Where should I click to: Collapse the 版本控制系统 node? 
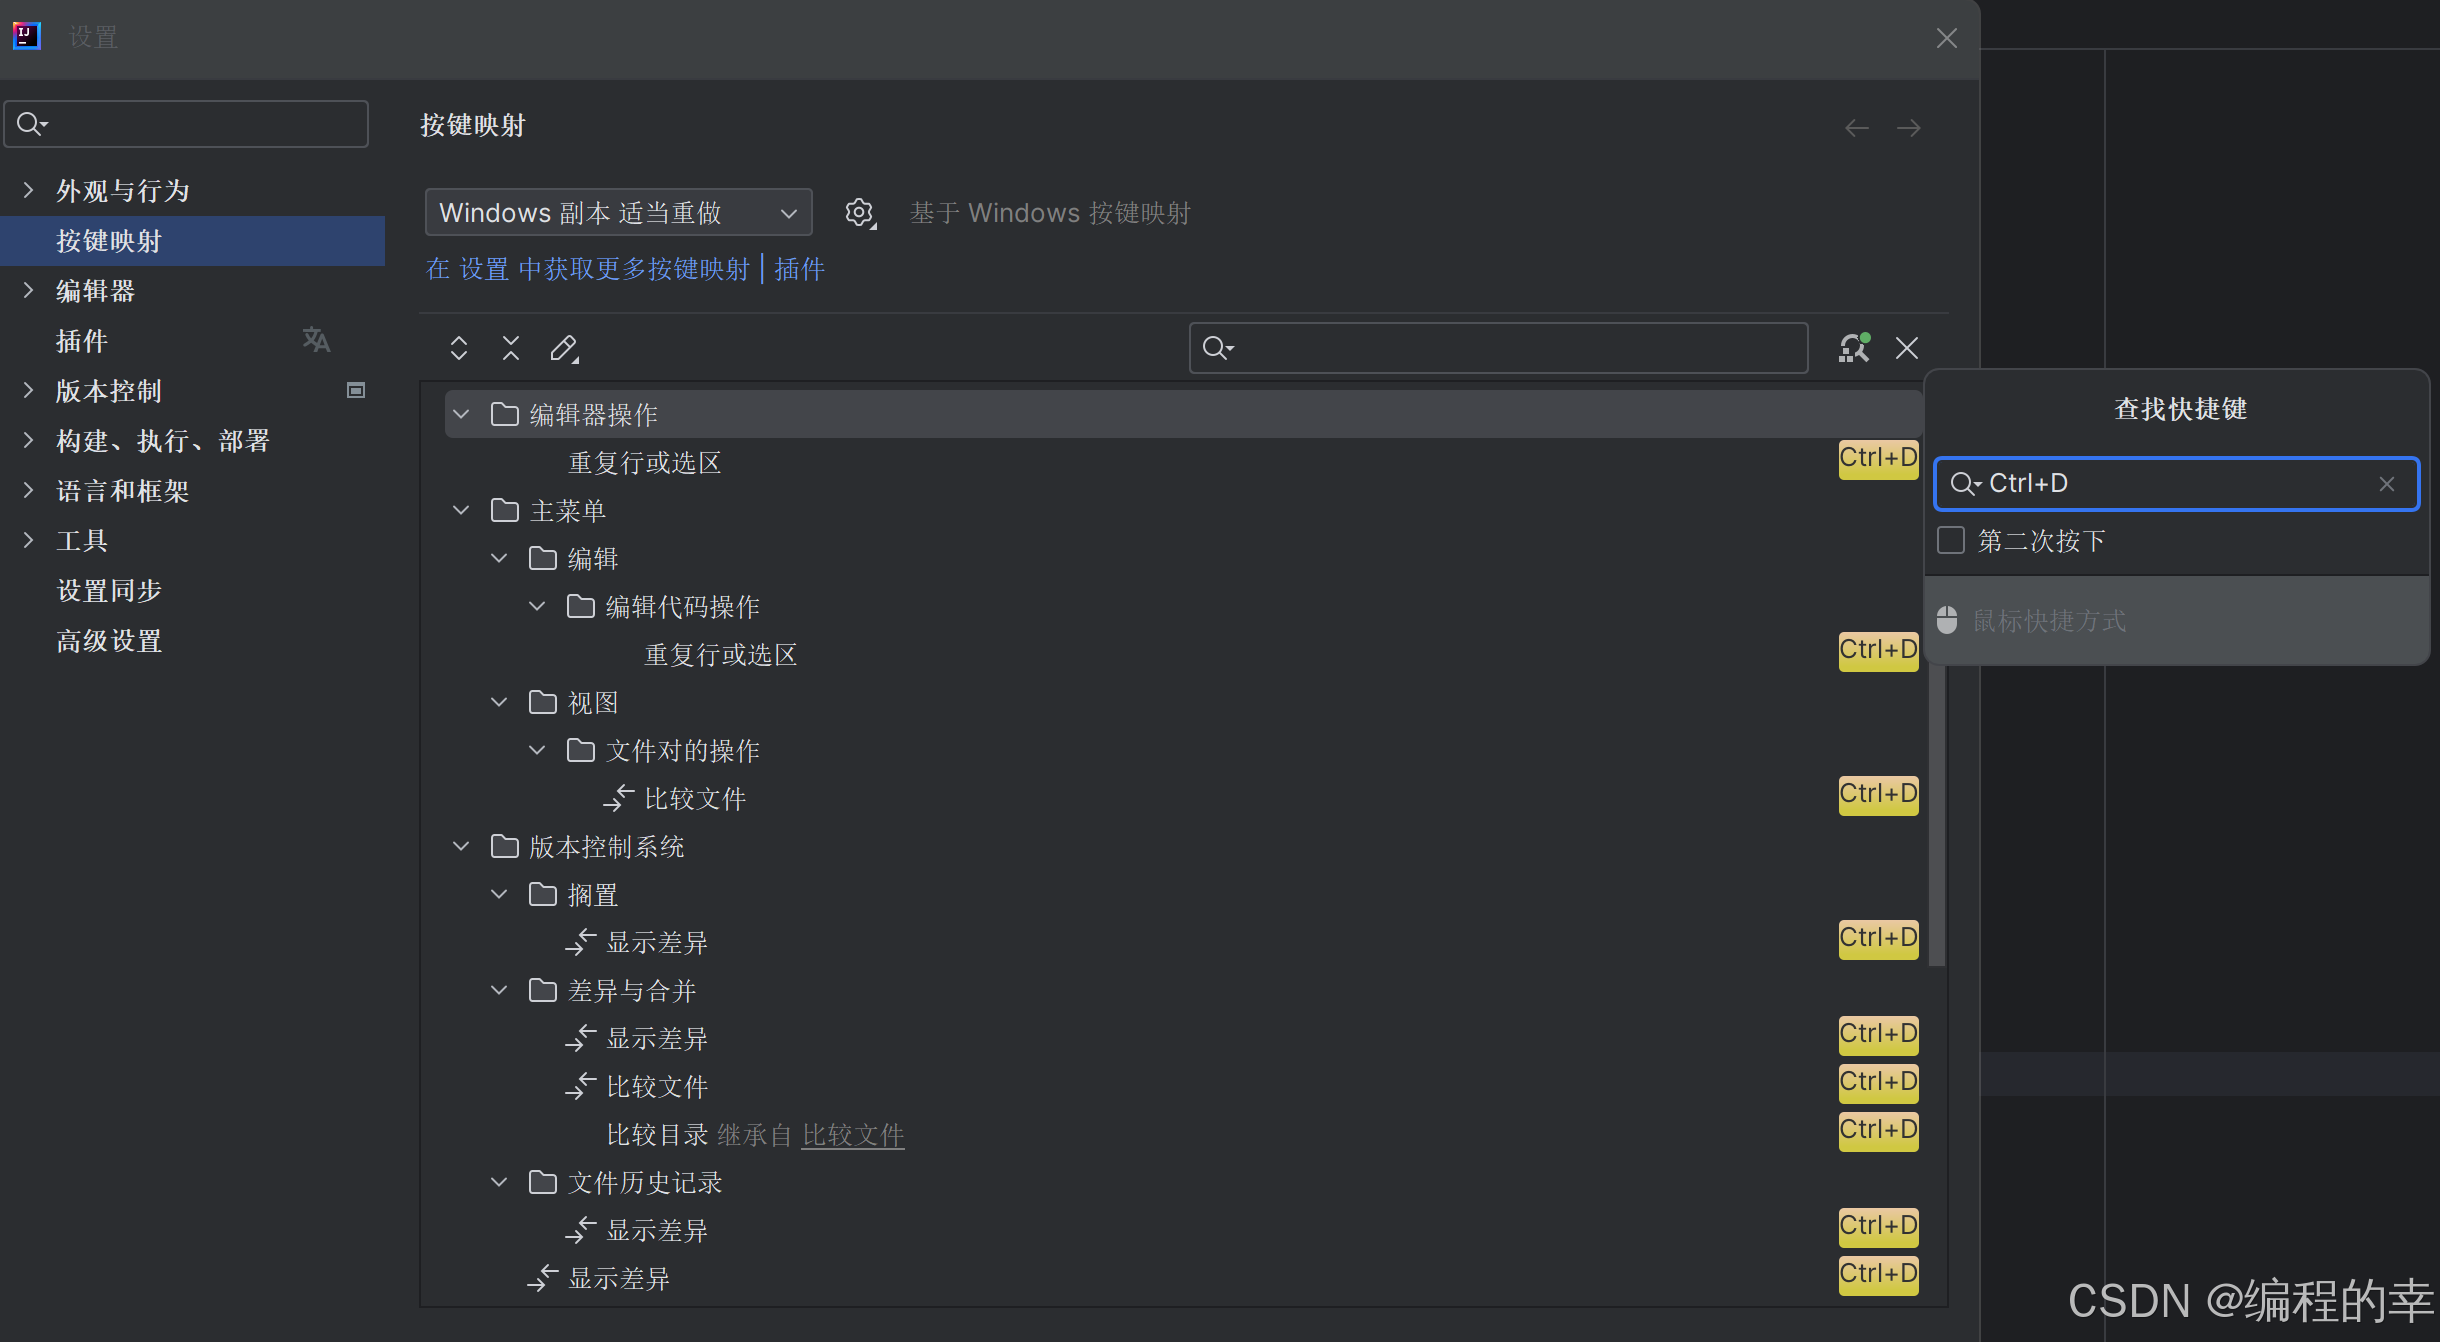(x=461, y=846)
